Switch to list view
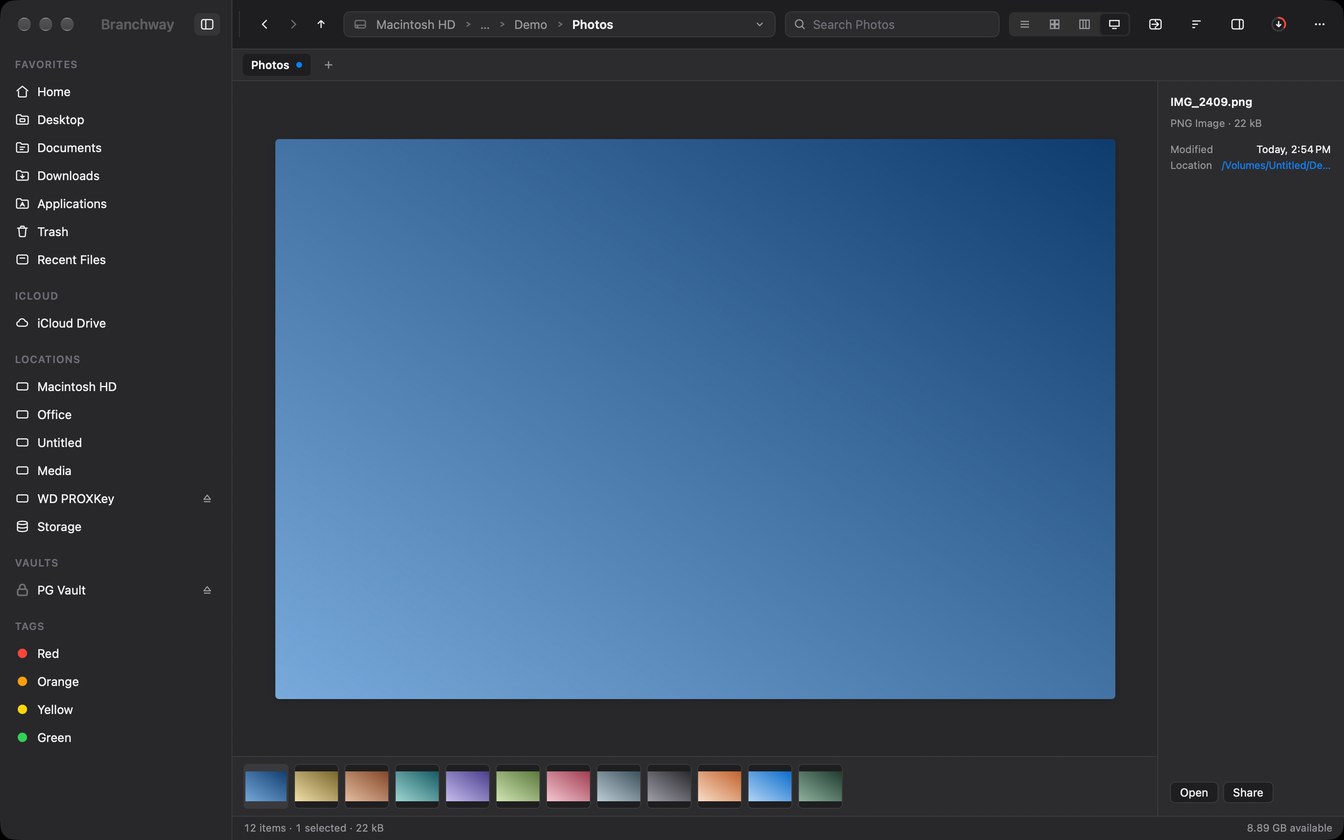 coord(1024,24)
